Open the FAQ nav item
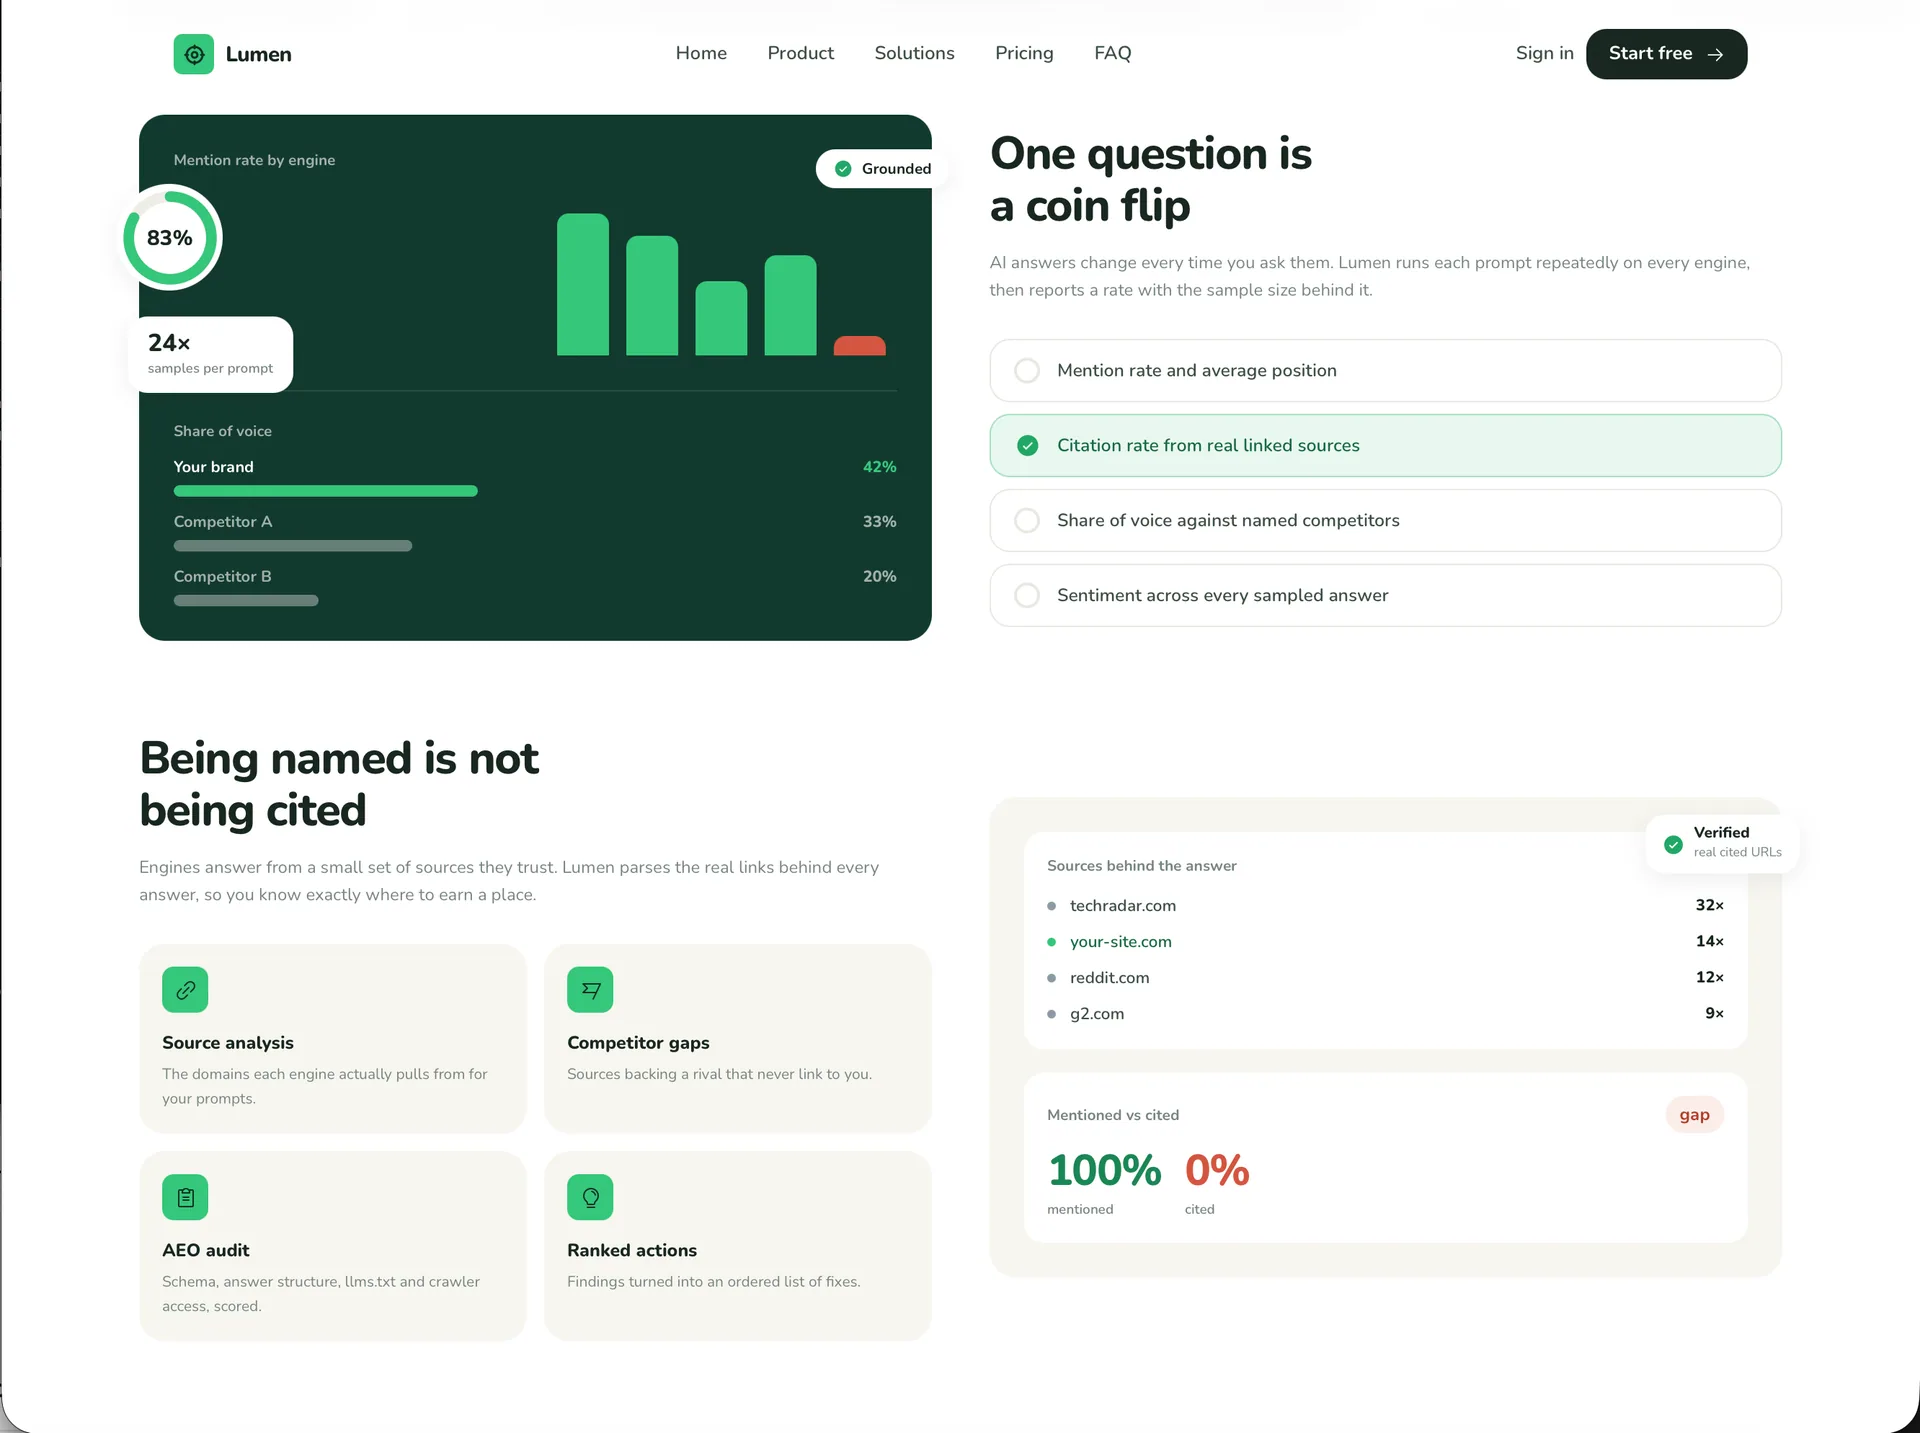 click(1112, 53)
